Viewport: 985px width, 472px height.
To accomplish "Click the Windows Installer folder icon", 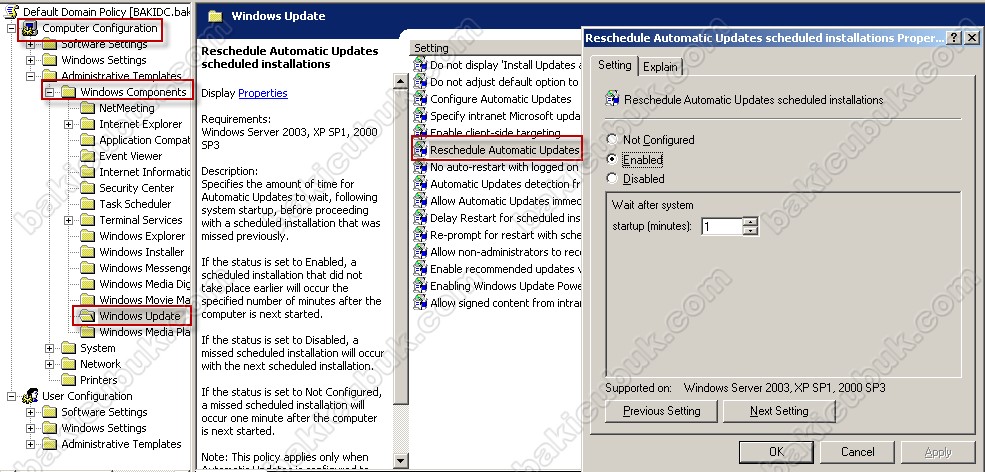I will point(87,252).
